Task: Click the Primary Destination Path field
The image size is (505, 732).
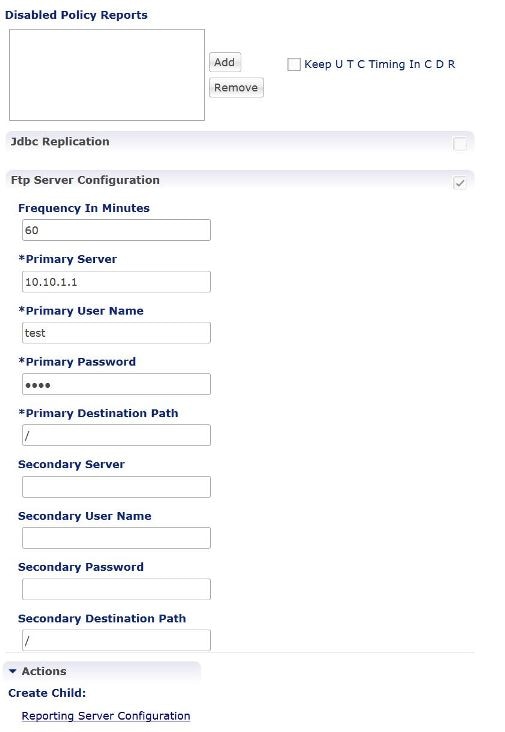Action: (116, 435)
